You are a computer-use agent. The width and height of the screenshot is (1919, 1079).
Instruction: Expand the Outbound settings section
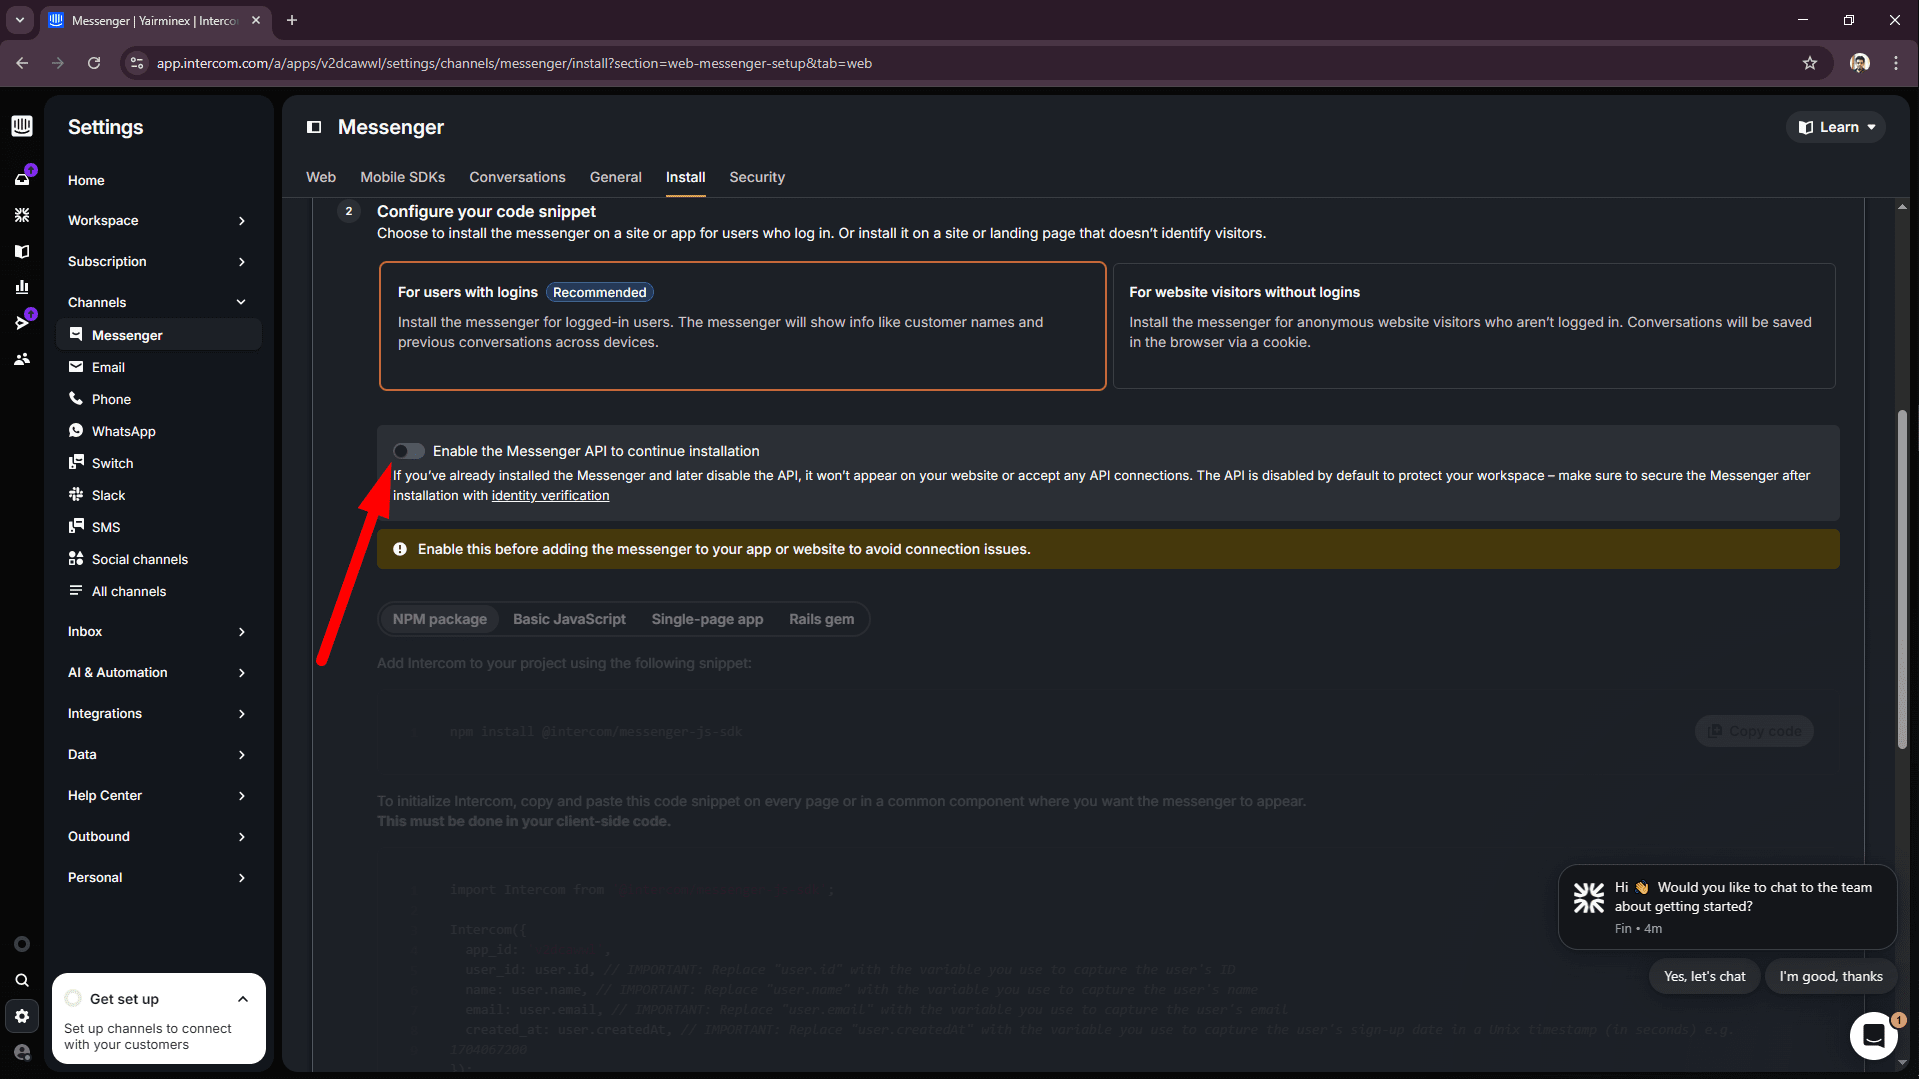[157, 836]
